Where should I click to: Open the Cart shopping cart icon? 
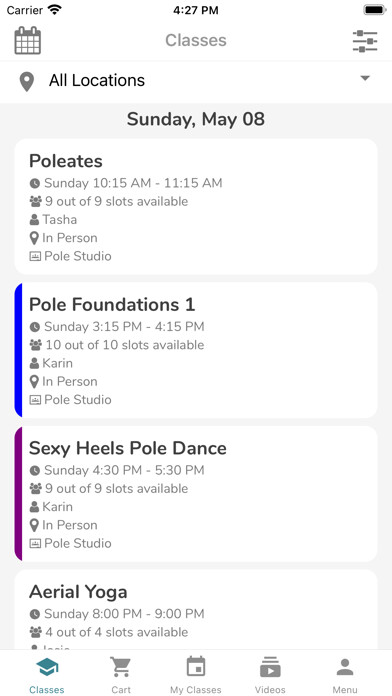tap(121, 667)
